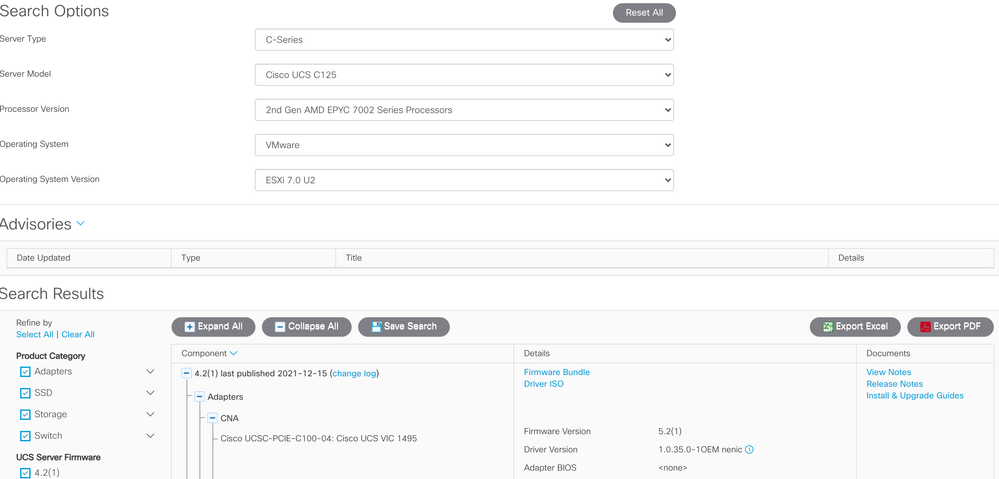
Task: Expand the Adapters filter chevron
Action: (x=150, y=371)
